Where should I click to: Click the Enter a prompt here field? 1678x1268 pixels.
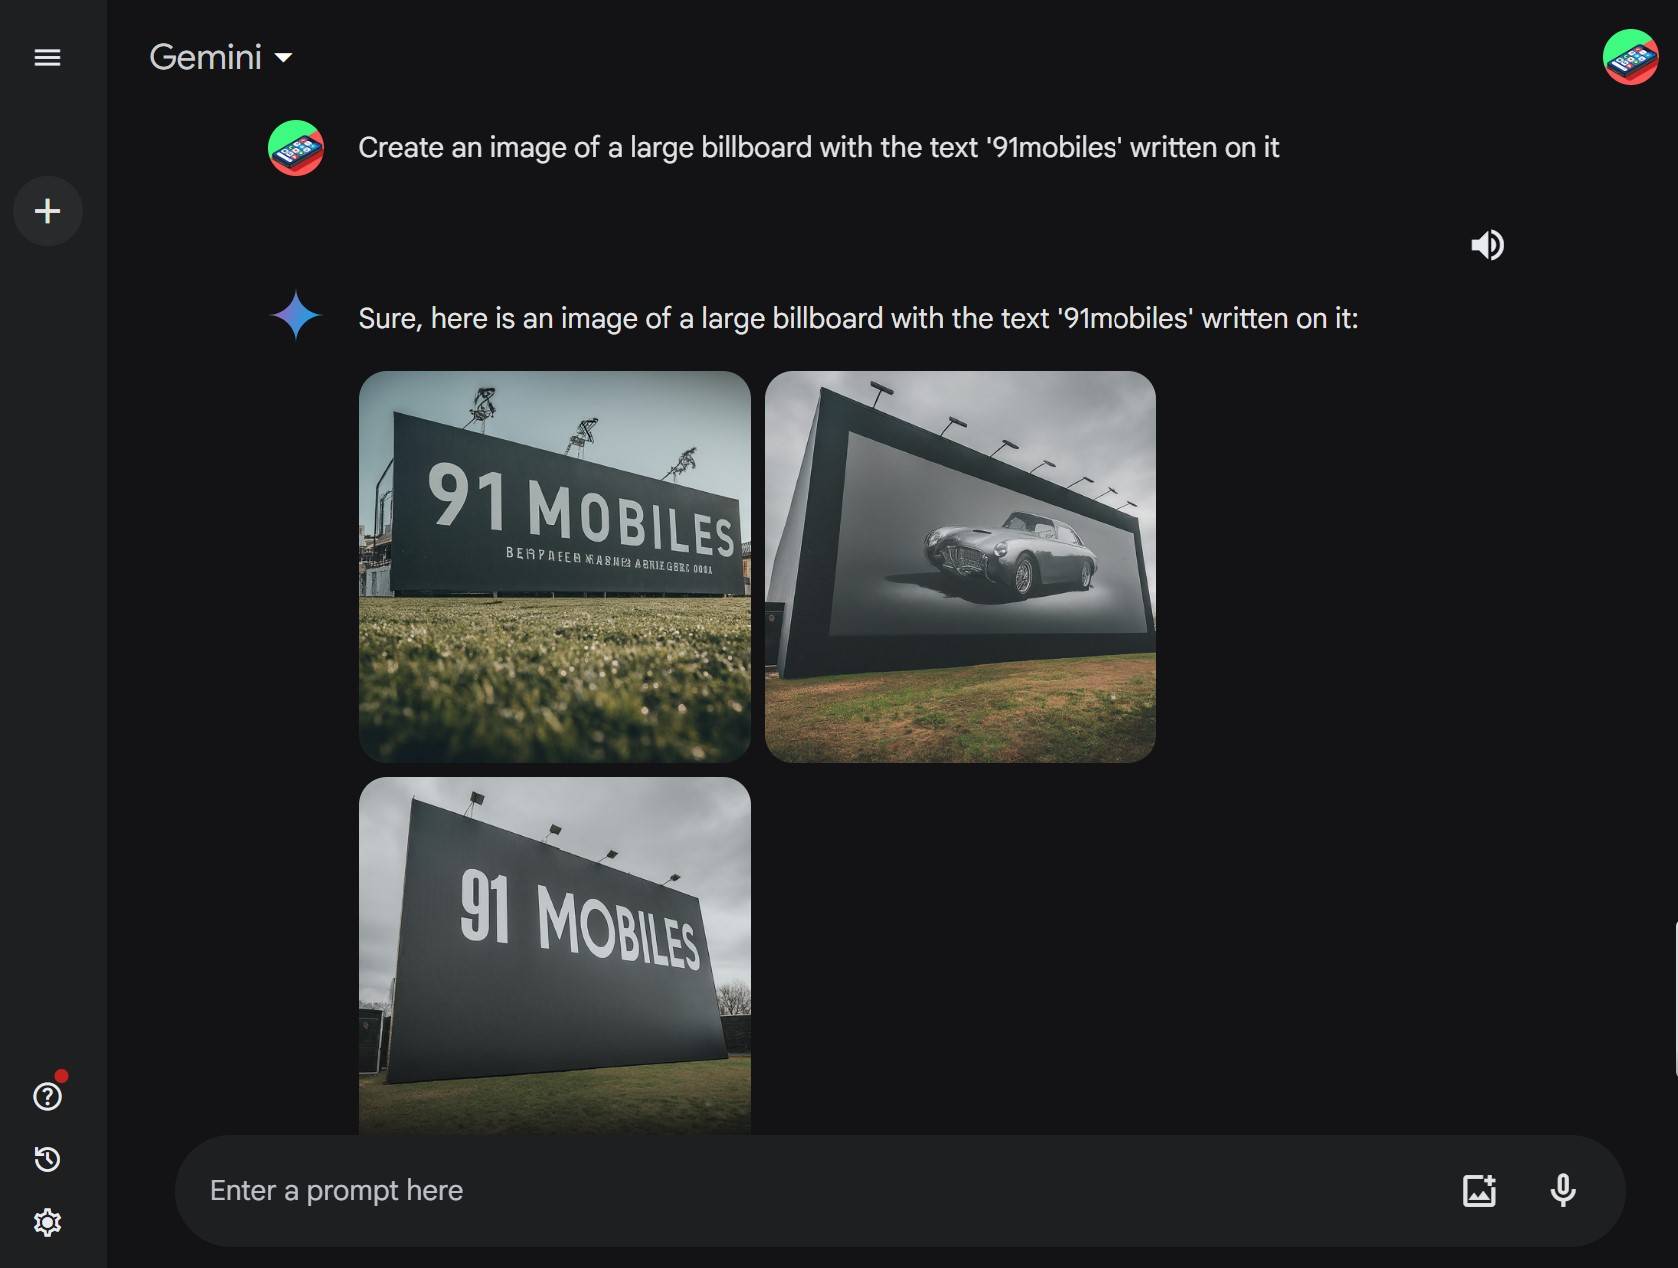[820, 1190]
